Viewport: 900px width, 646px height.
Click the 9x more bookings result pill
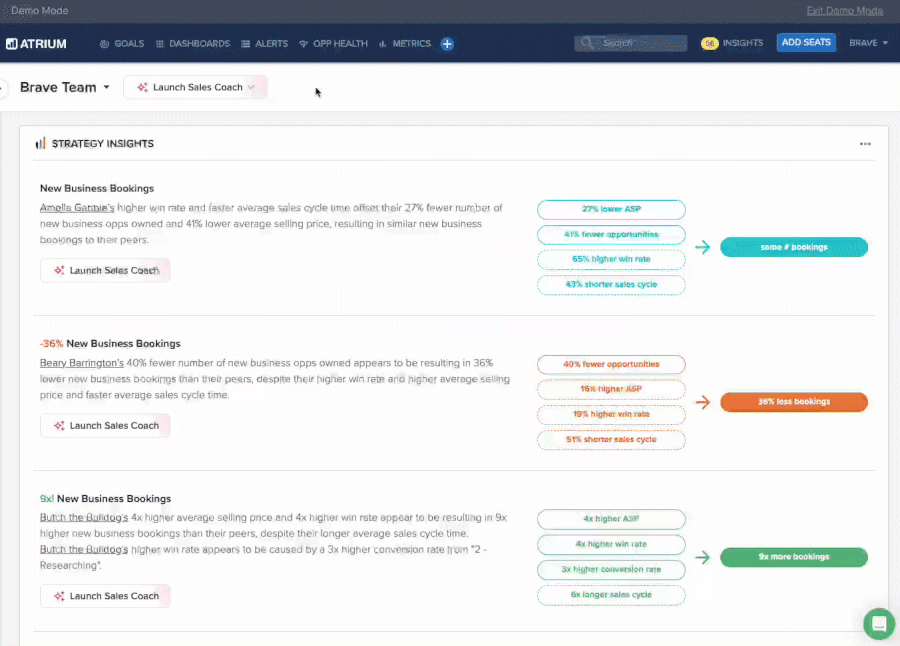(x=794, y=557)
